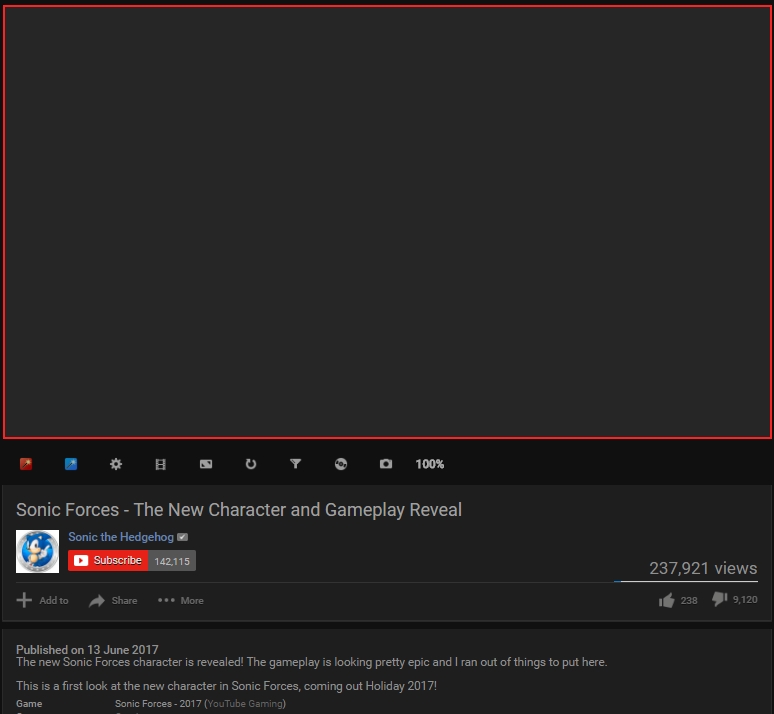Click the red magic wand icon
This screenshot has height=714, width=774.
26,464
